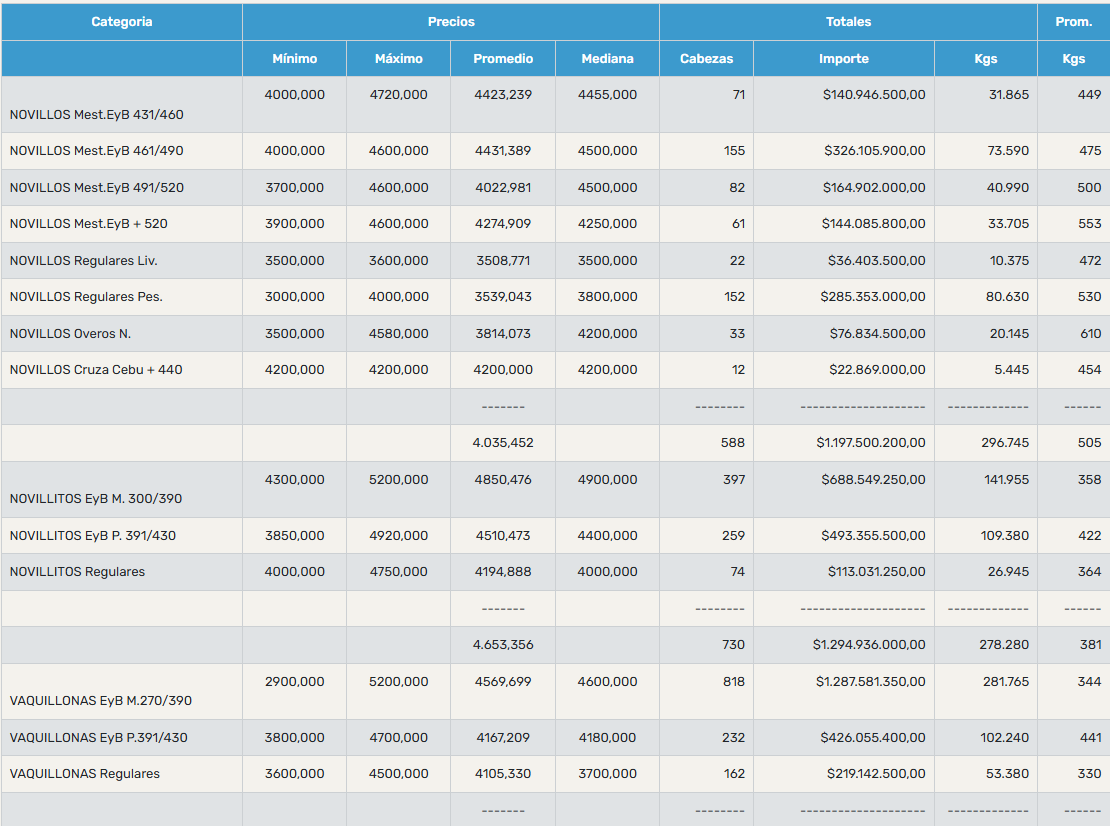Select the Precios group header
Viewport: 1110px width, 826px height.
coord(451,22)
